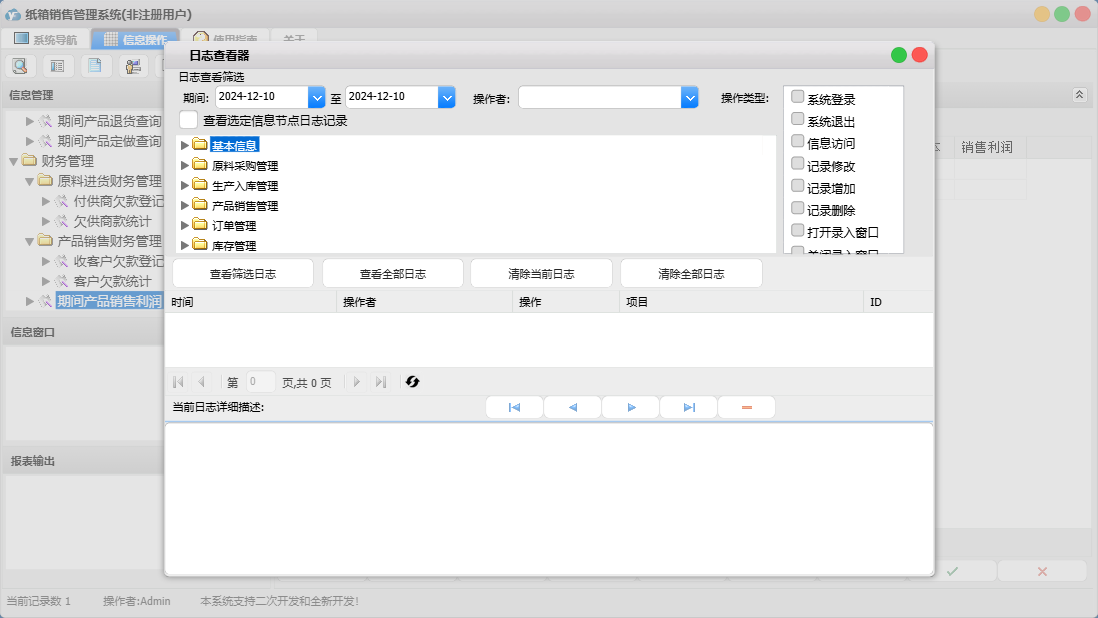Select the 库存管理 folder in tree

pyautogui.click(x=234, y=246)
